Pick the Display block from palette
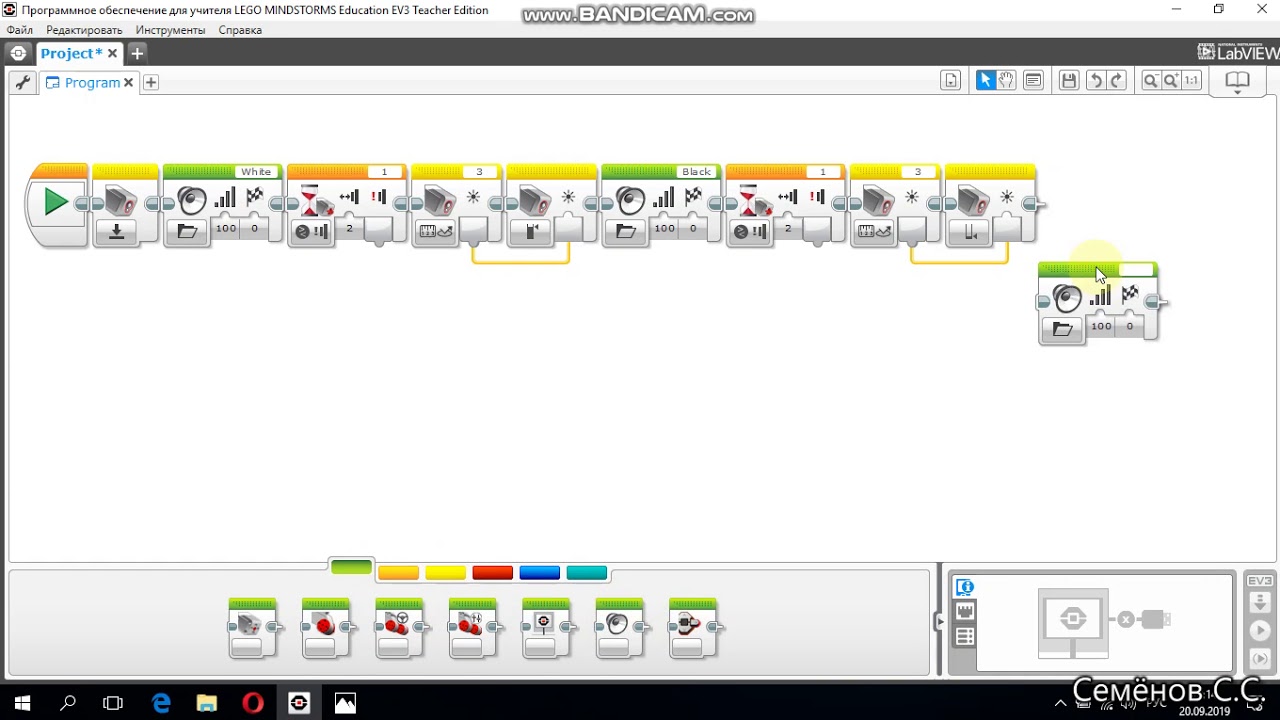The image size is (1280, 720). 546,628
